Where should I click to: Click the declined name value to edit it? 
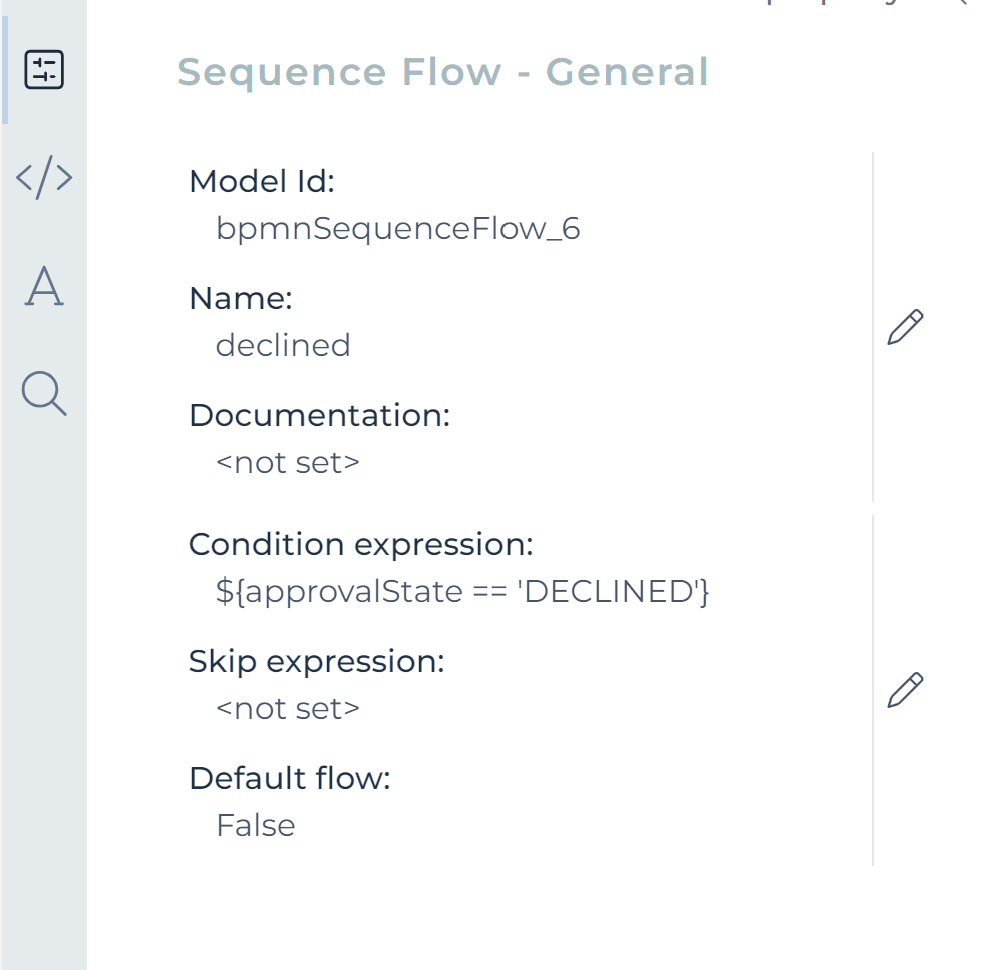tap(283, 345)
